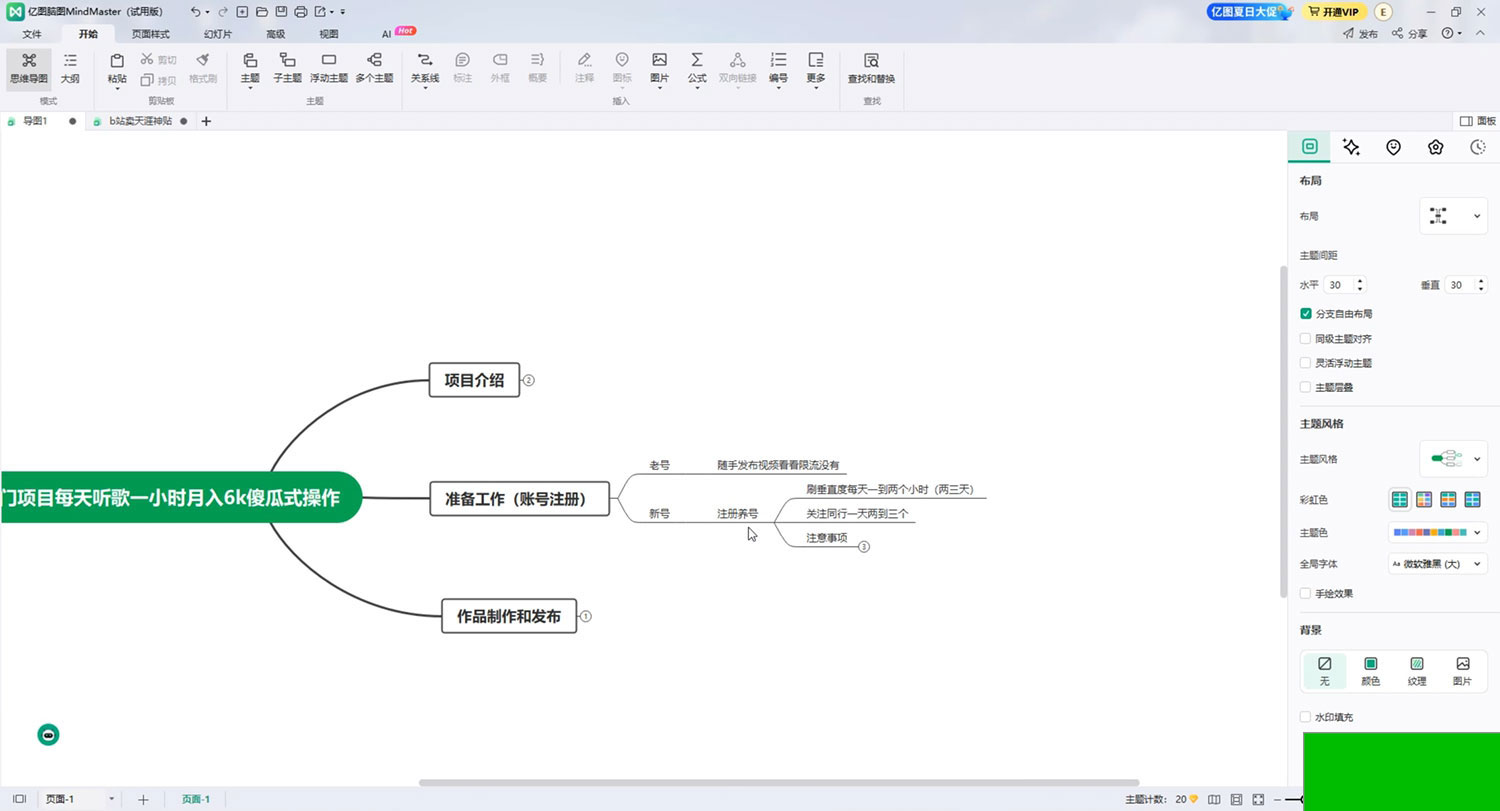Open the 主题风格 style dropdown

pyautogui.click(x=1453, y=459)
